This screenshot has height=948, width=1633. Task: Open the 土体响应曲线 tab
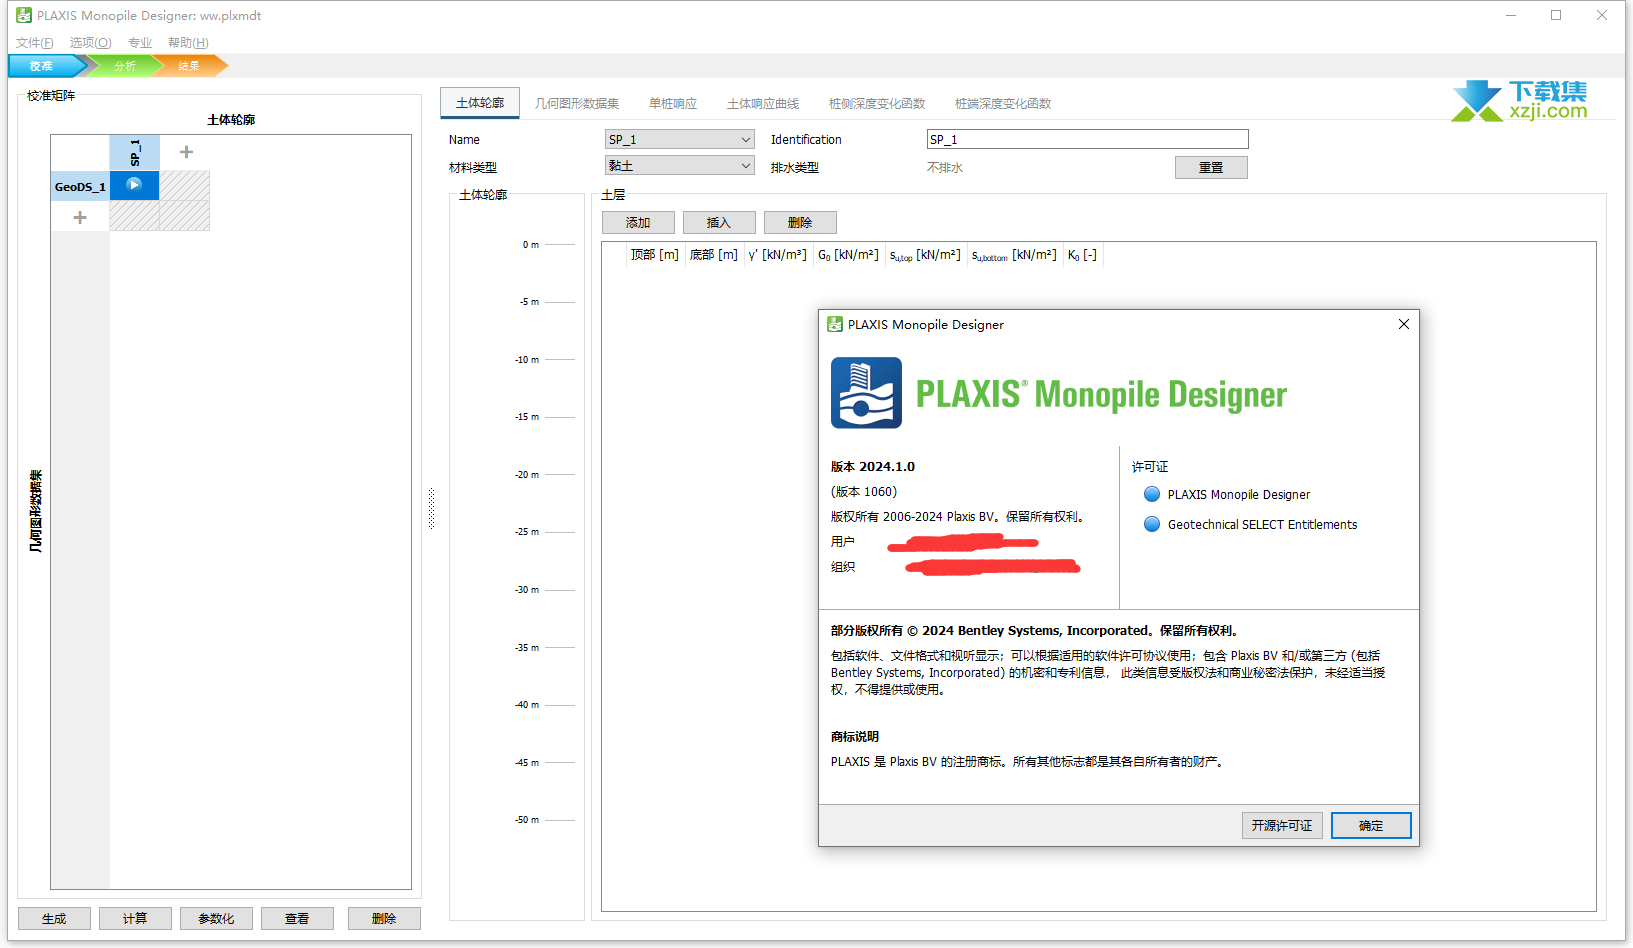763,103
